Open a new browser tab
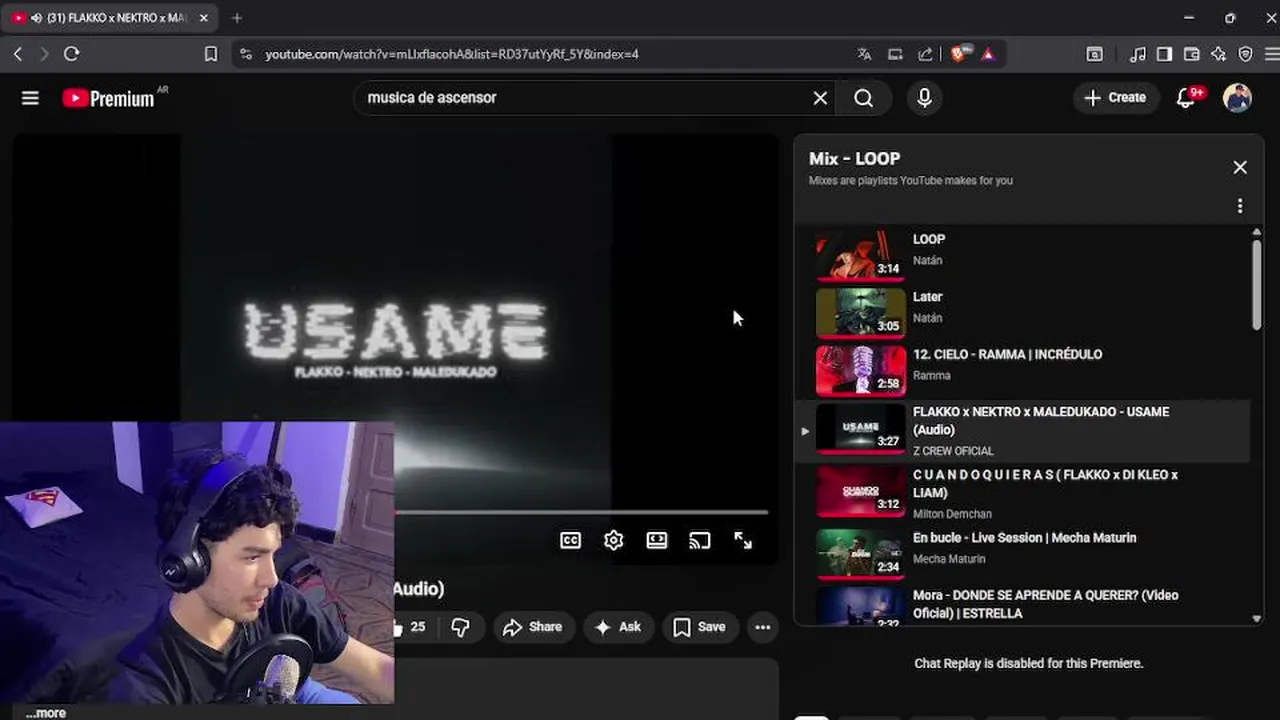 coord(237,18)
